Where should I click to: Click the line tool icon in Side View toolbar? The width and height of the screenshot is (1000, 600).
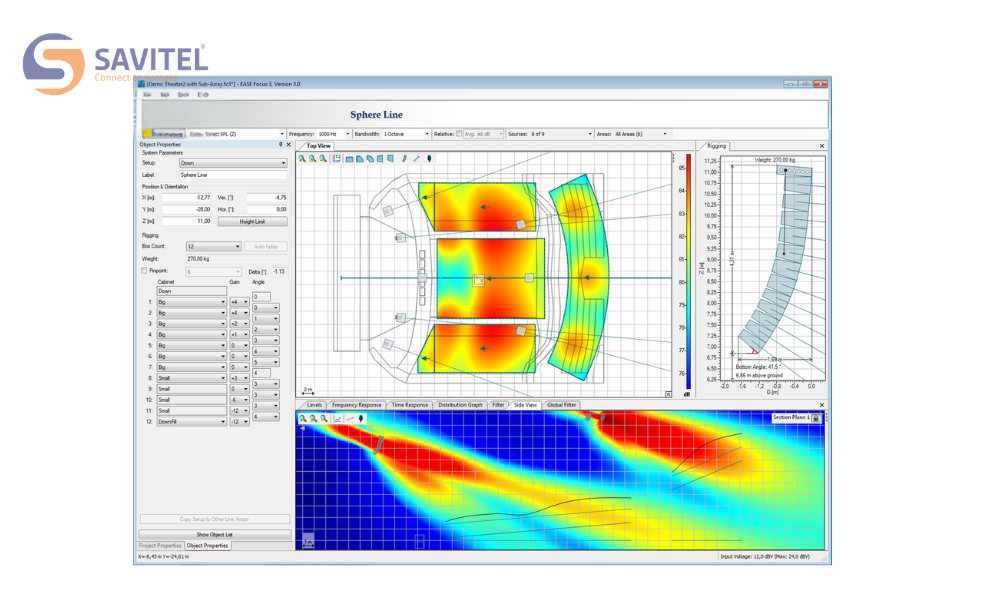click(350, 419)
